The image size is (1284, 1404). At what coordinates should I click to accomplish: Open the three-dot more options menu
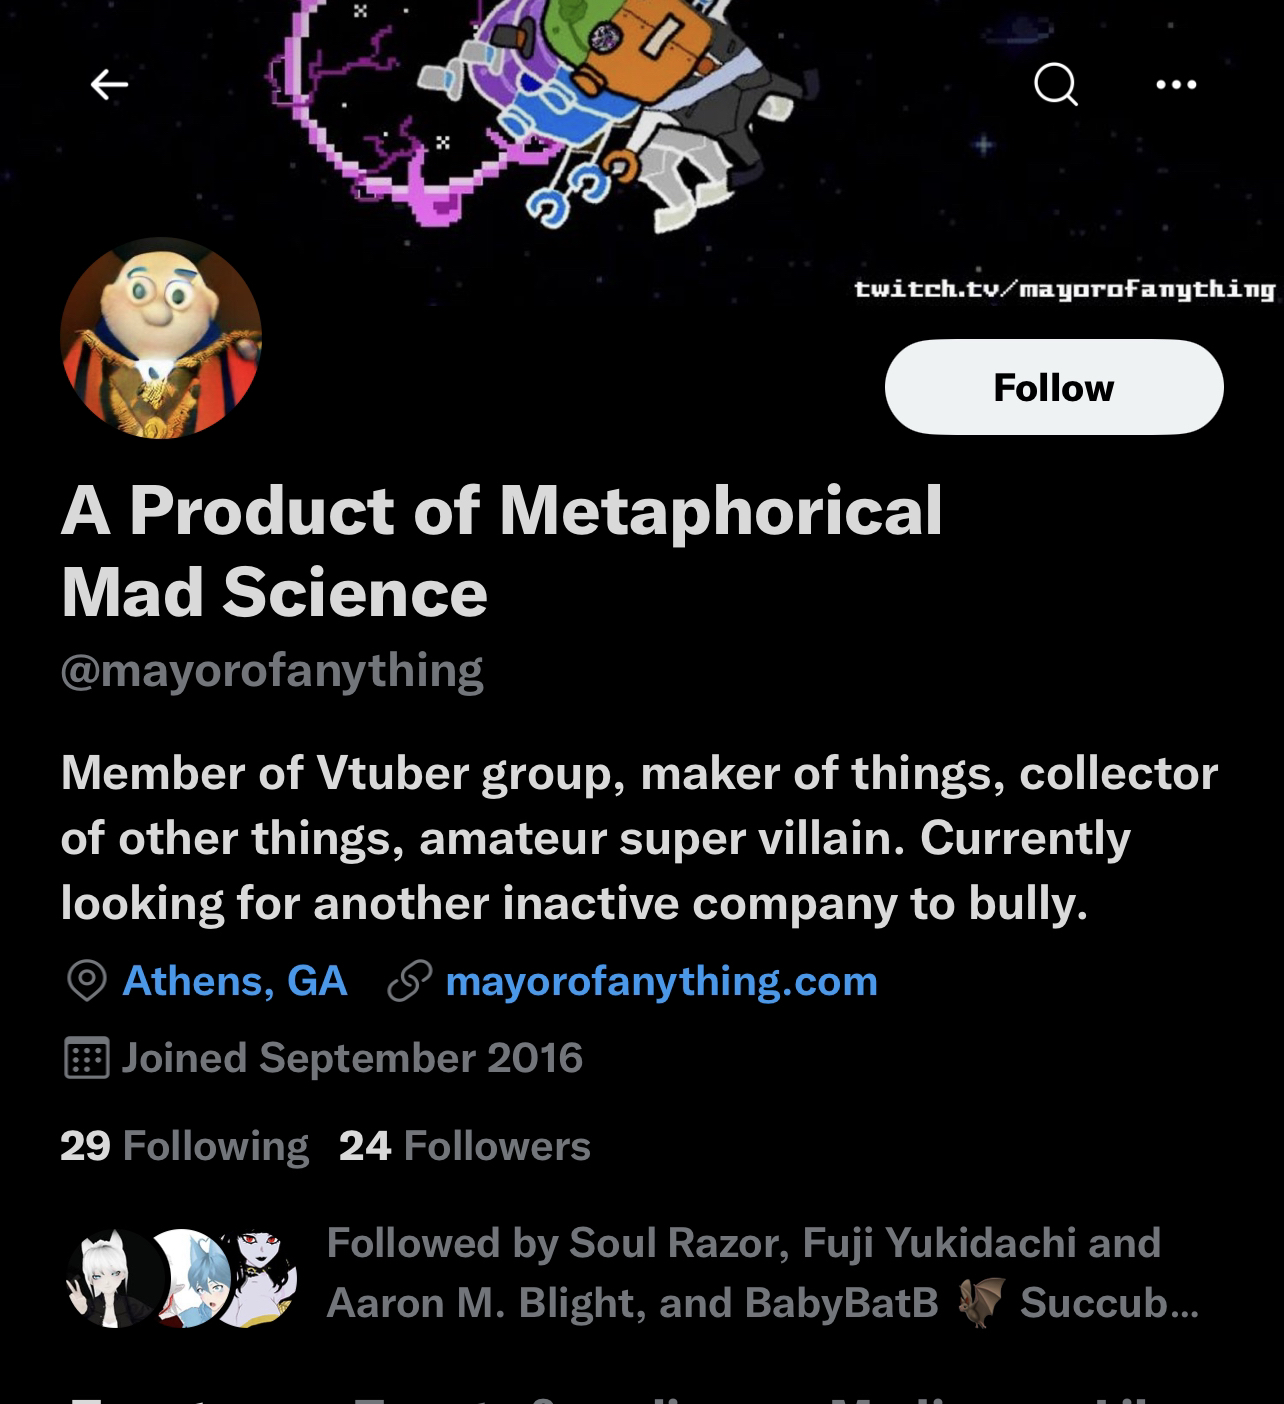[x=1176, y=84]
